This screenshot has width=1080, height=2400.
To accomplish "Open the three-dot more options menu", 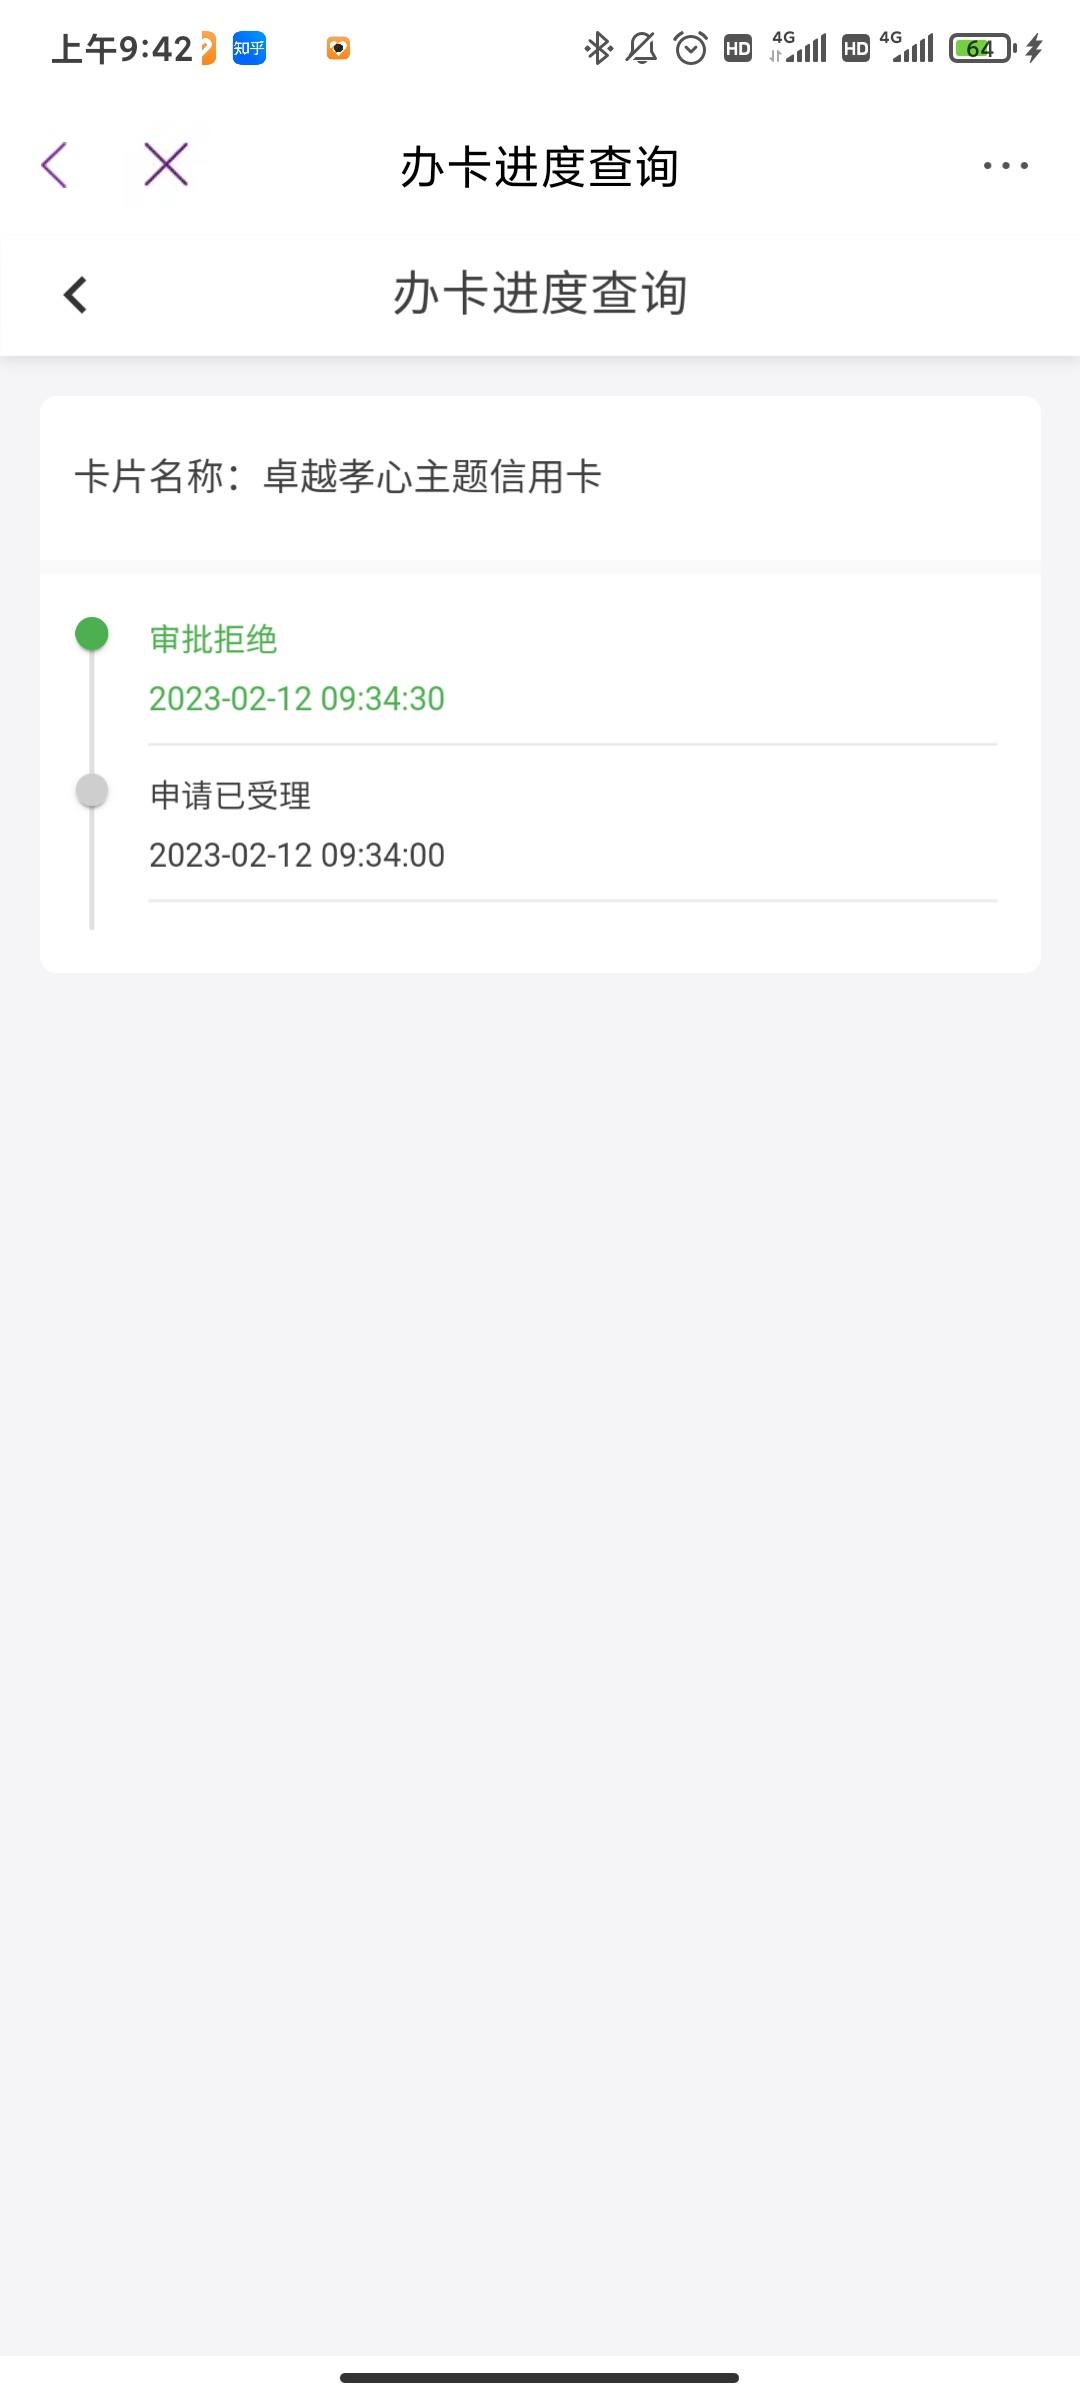I will coord(1005,166).
